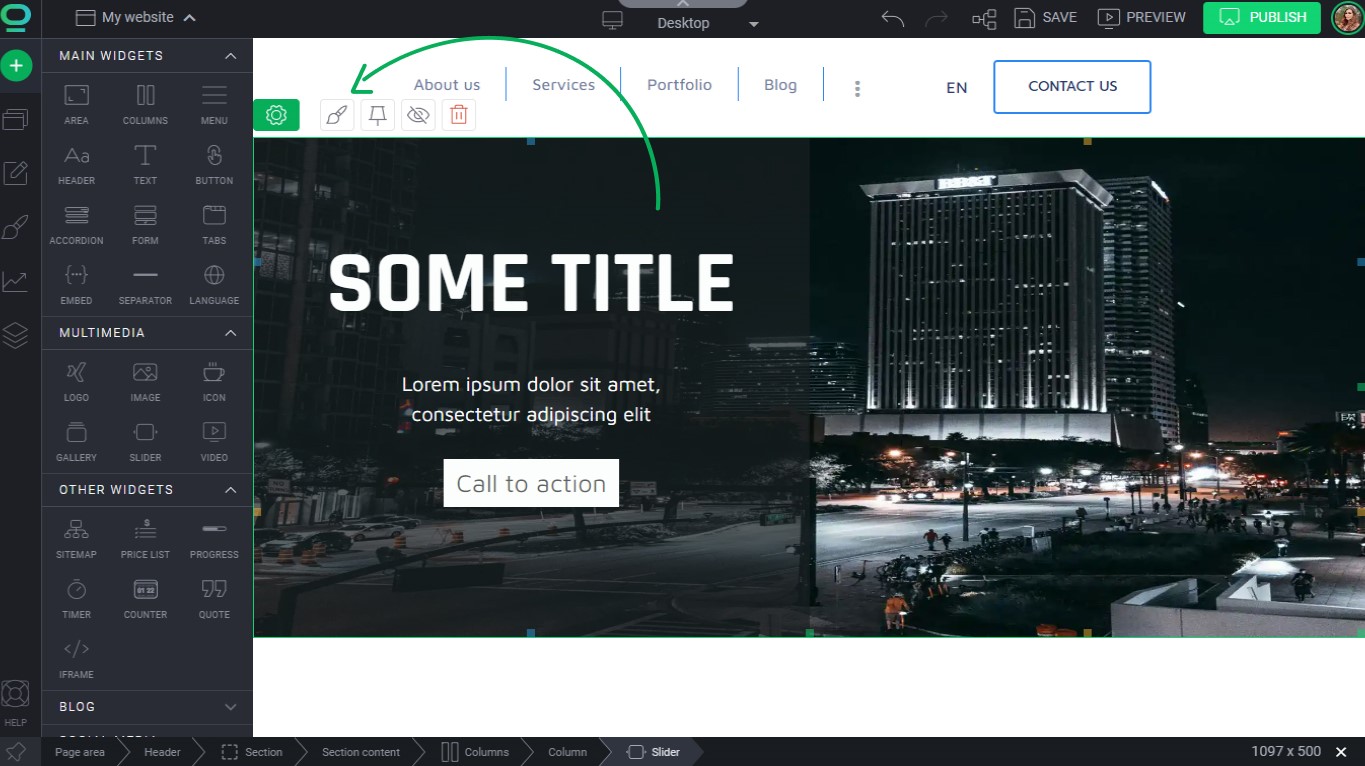Pin the selected slider element

click(x=378, y=115)
